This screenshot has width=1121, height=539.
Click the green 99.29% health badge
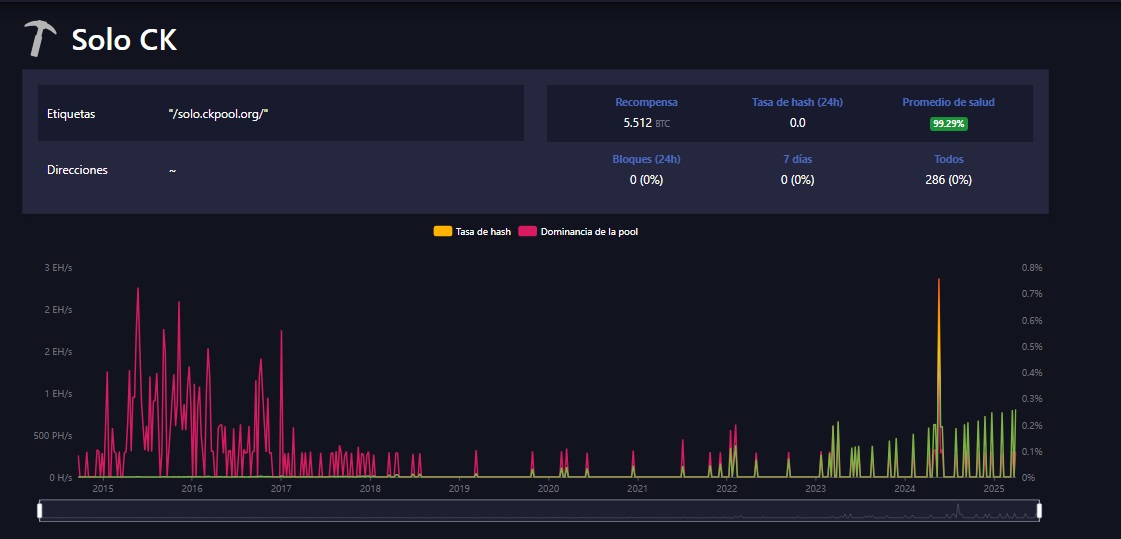948,124
